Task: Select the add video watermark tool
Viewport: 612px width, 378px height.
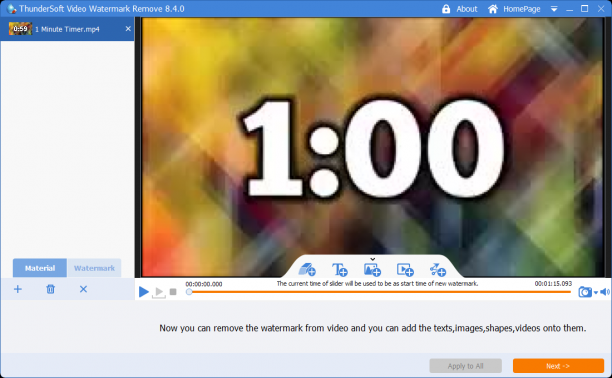Action: pos(405,269)
